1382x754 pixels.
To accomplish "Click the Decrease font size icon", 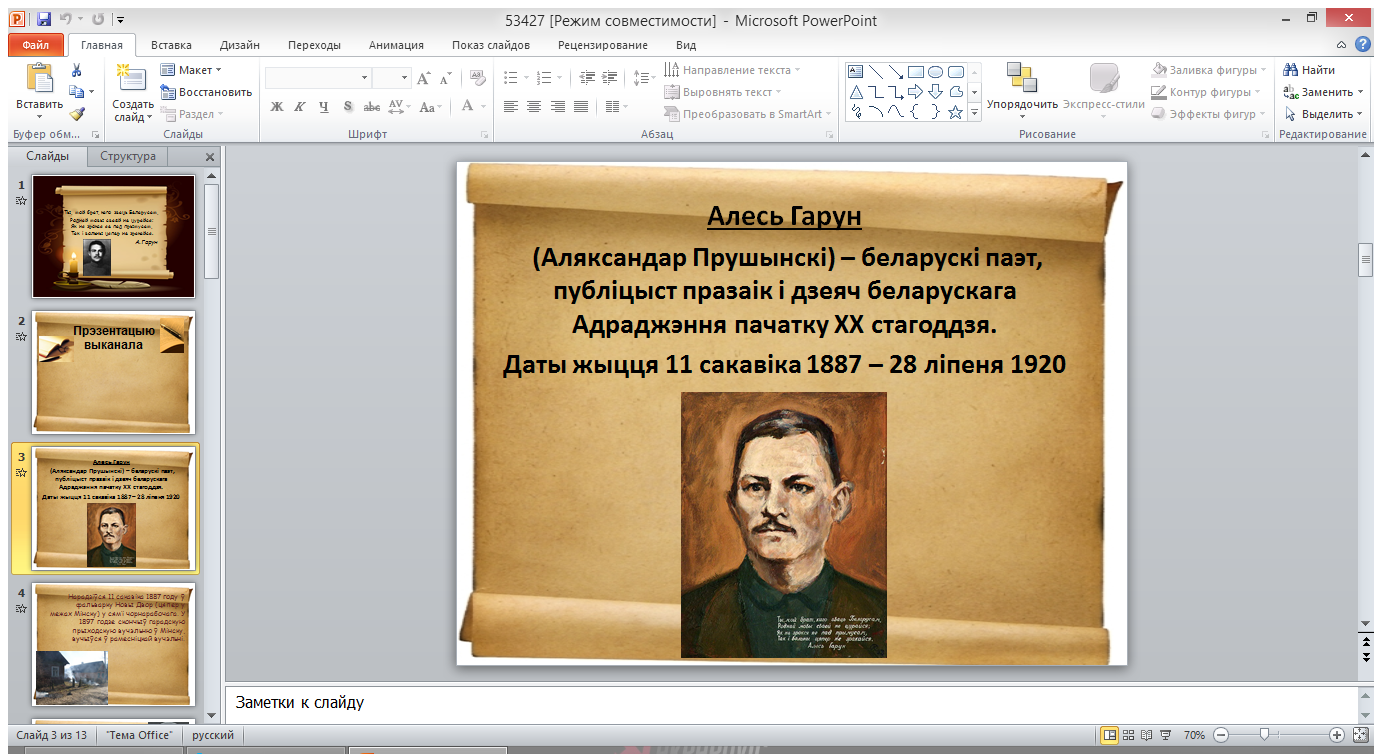I will [445, 78].
